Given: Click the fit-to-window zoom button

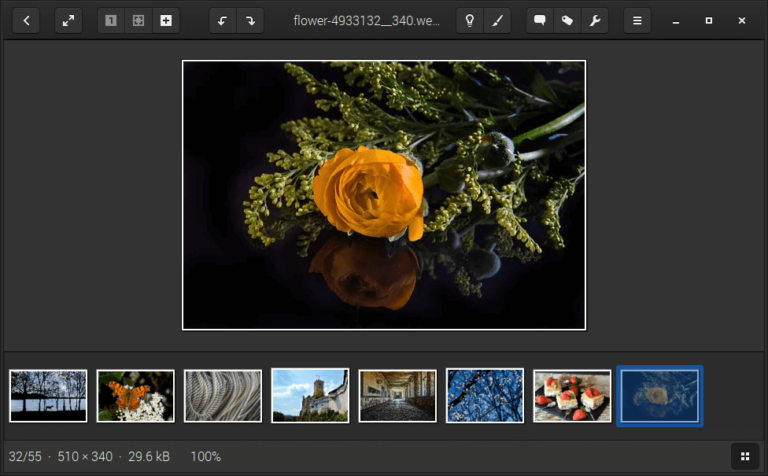Looking at the screenshot, I should 138,20.
